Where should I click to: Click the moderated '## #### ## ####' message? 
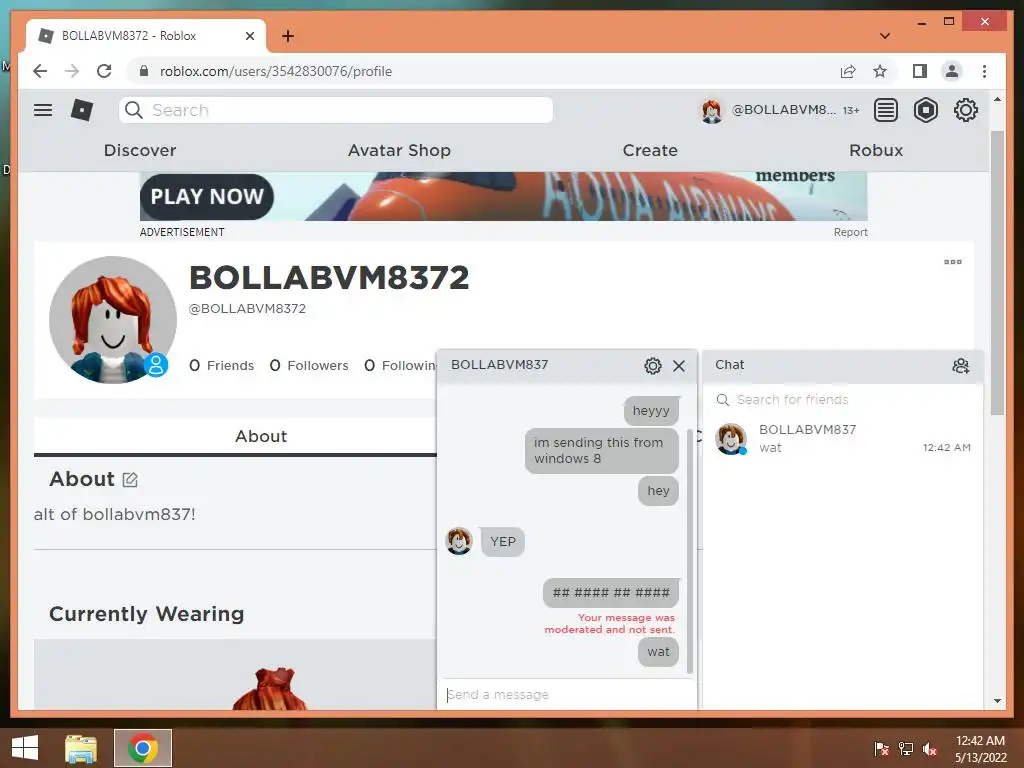click(611, 593)
